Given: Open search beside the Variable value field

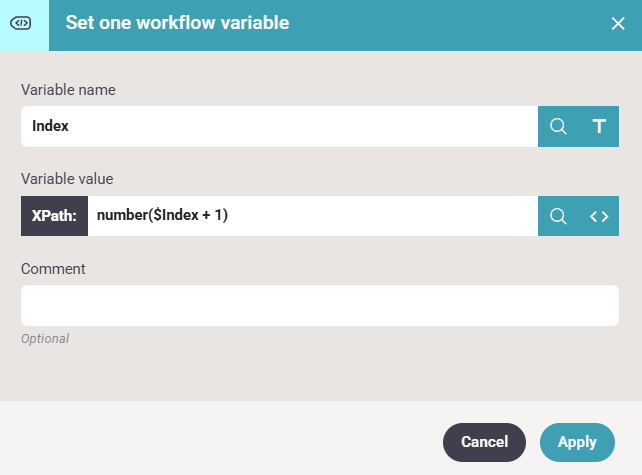Looking at the screenshot, I should pos(558,216).
